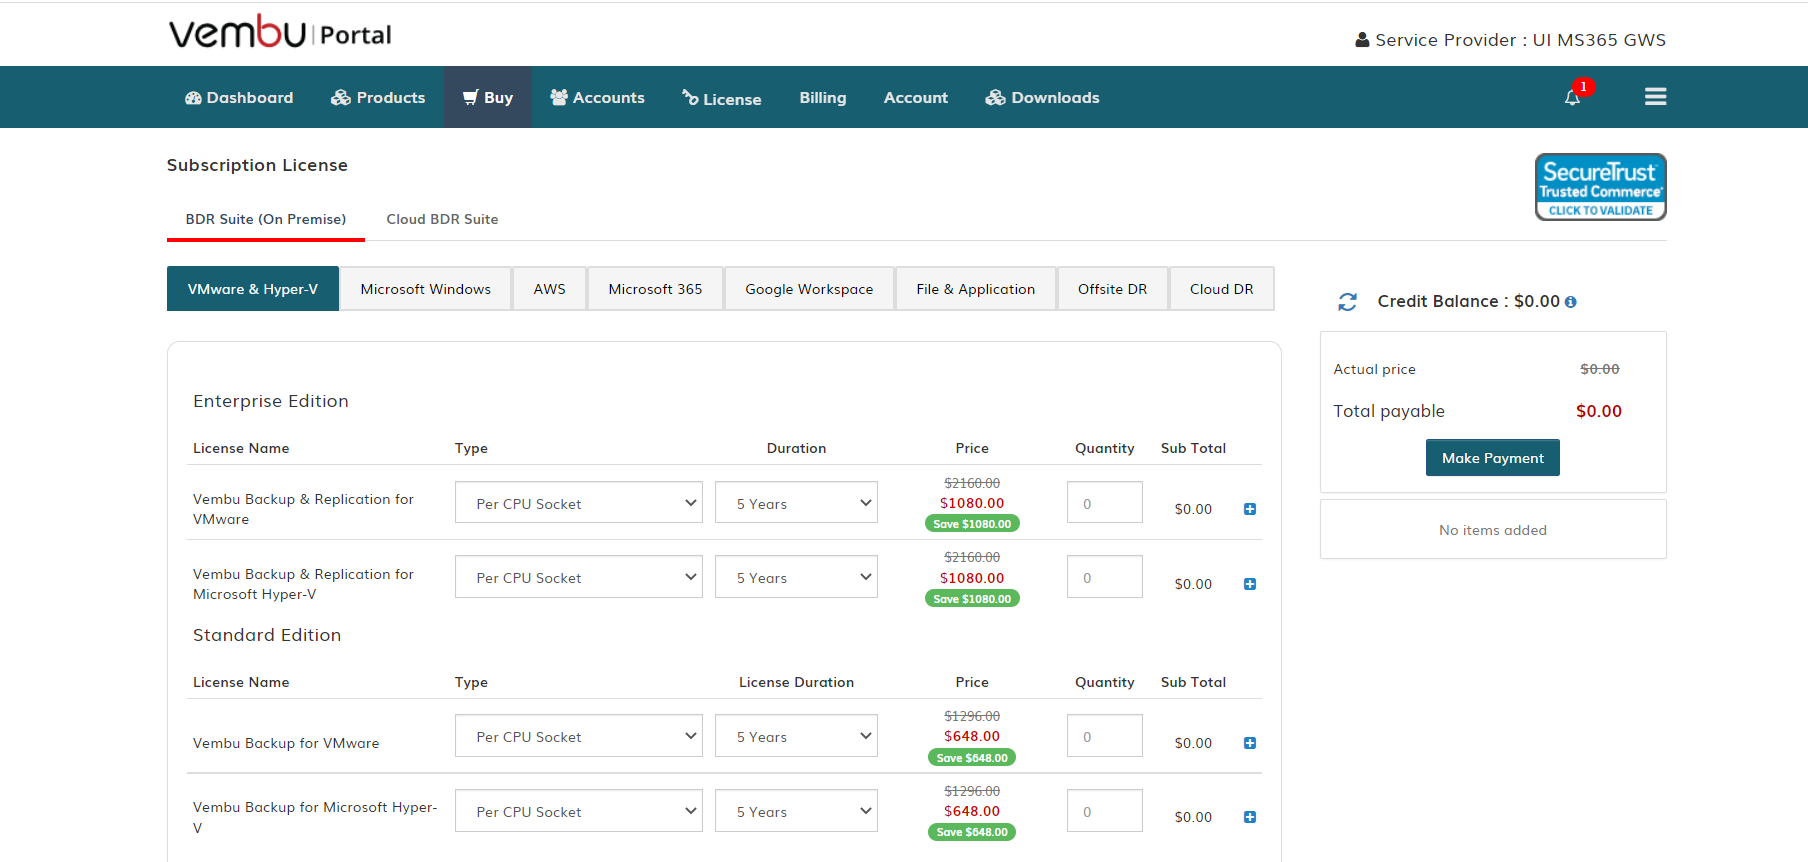Switch to the Microsoft Windows tab

426,289
